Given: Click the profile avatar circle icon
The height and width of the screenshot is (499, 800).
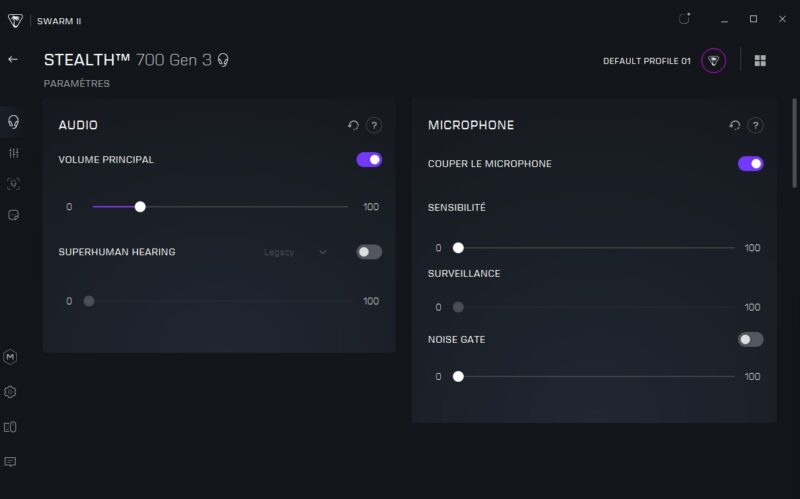Looking at the screenshot, I should 713,61.
